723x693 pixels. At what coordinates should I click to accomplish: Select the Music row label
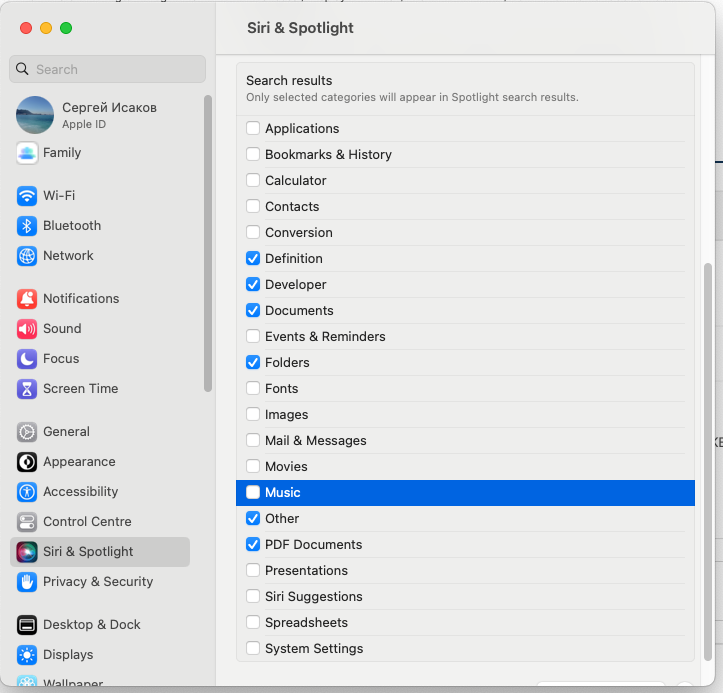283,492
